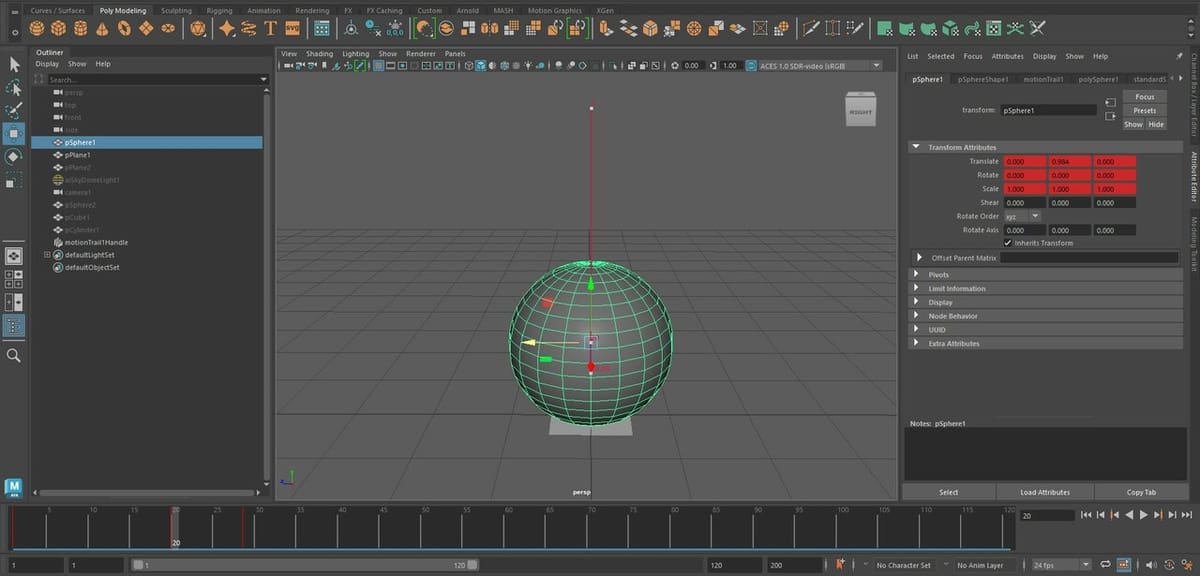Toggle the single-pane layout button

pos(14,255)
